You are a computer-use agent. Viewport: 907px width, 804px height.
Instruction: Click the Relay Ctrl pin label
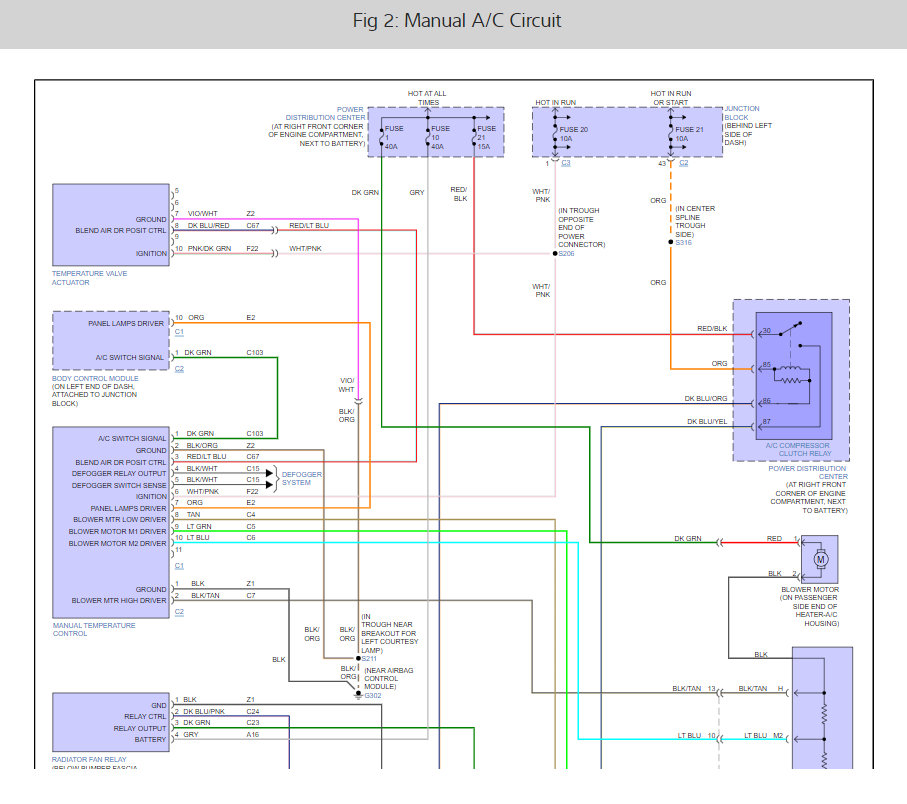point(145,716)
